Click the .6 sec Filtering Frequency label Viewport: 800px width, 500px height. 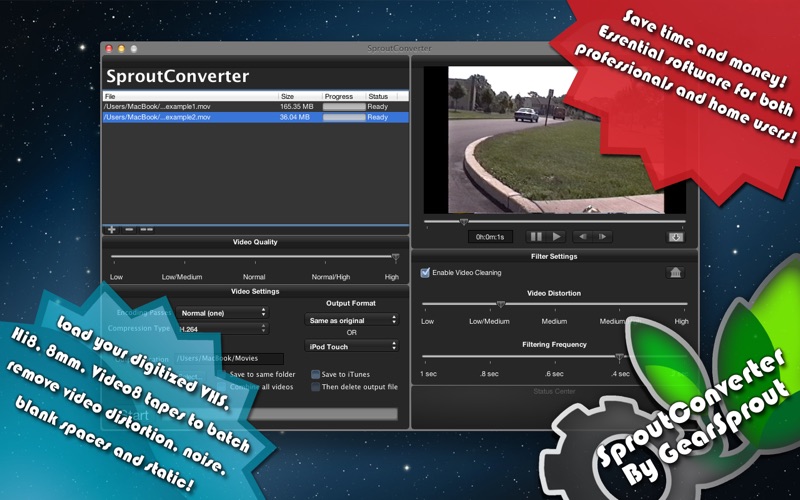pyautogui.click(x=554, y=374)
